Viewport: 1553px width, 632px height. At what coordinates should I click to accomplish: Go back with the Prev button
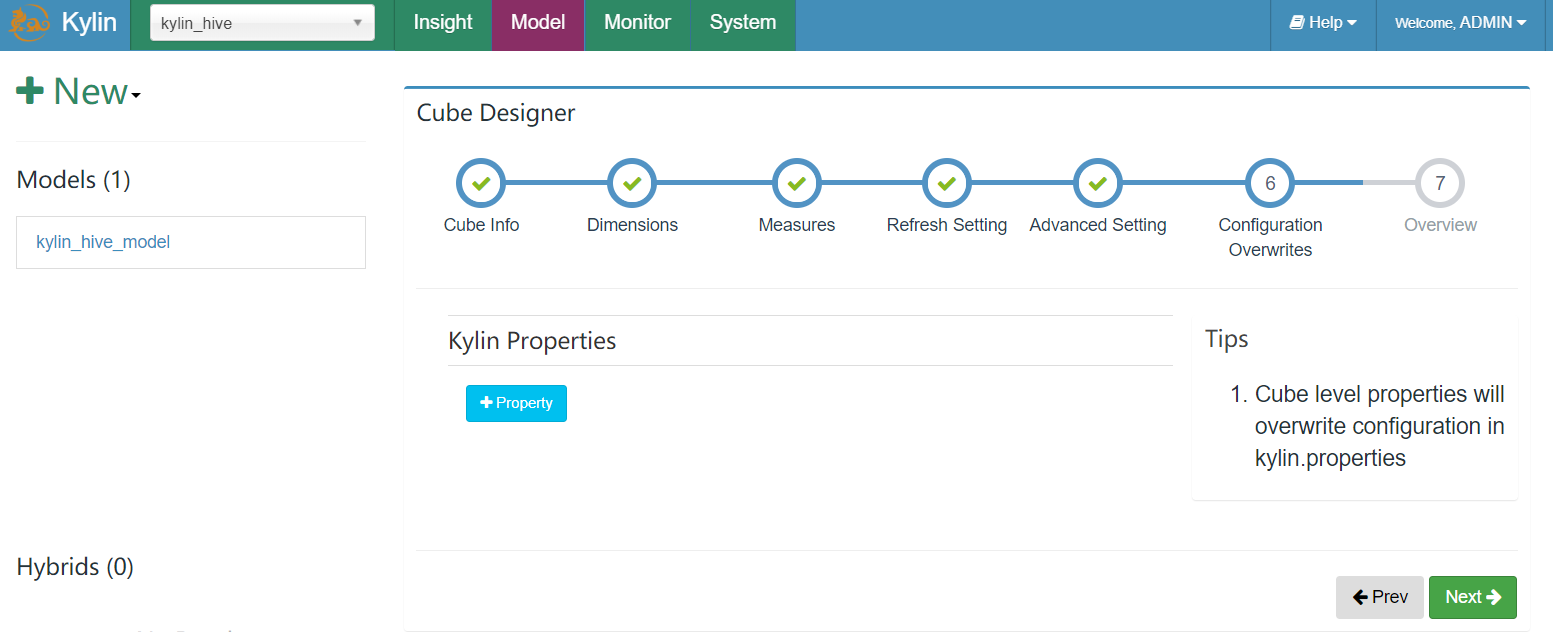click(1380, 597)
